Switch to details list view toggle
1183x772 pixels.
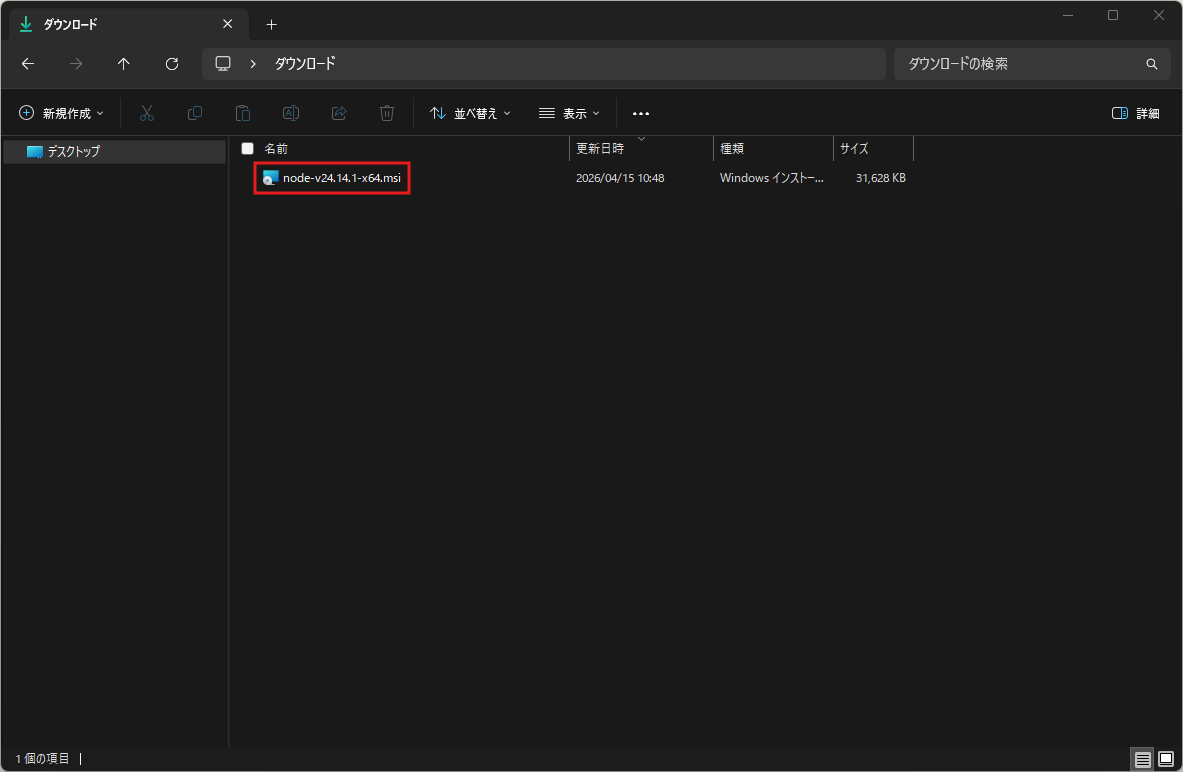tap(1143, 759)
